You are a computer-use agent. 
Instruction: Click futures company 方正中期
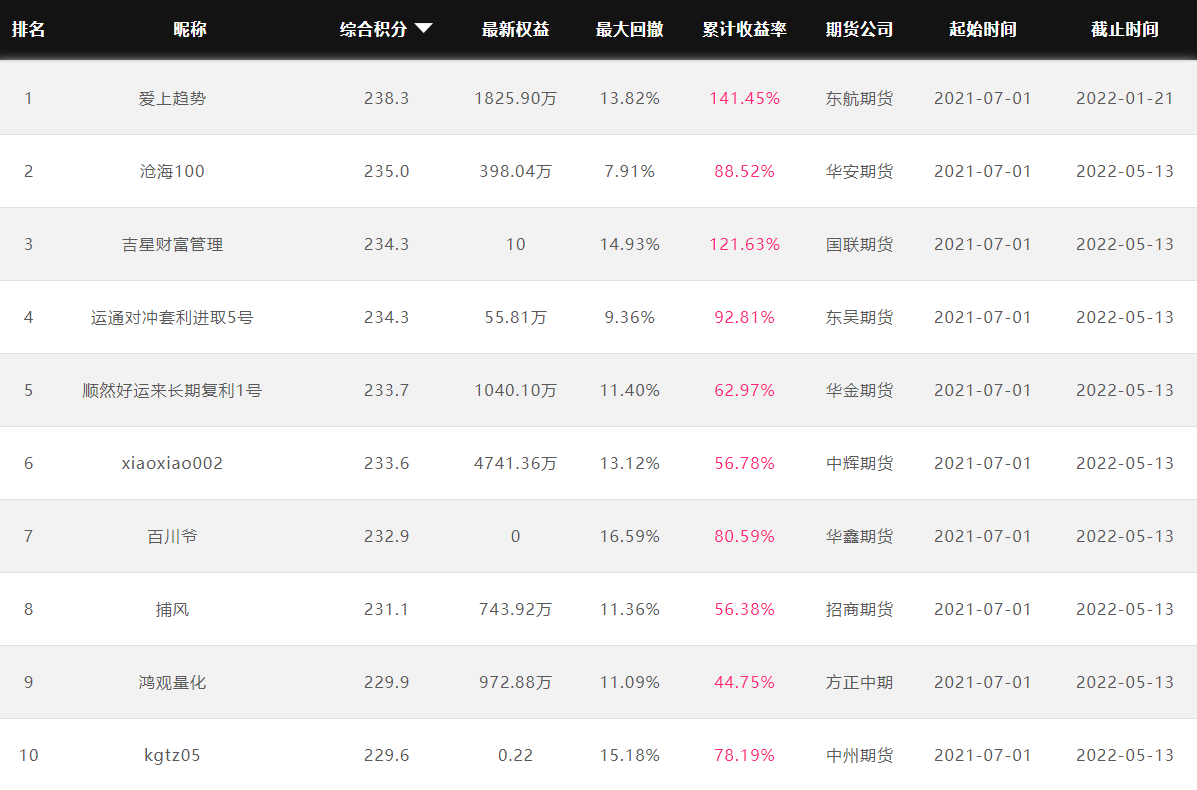point(860,682)
